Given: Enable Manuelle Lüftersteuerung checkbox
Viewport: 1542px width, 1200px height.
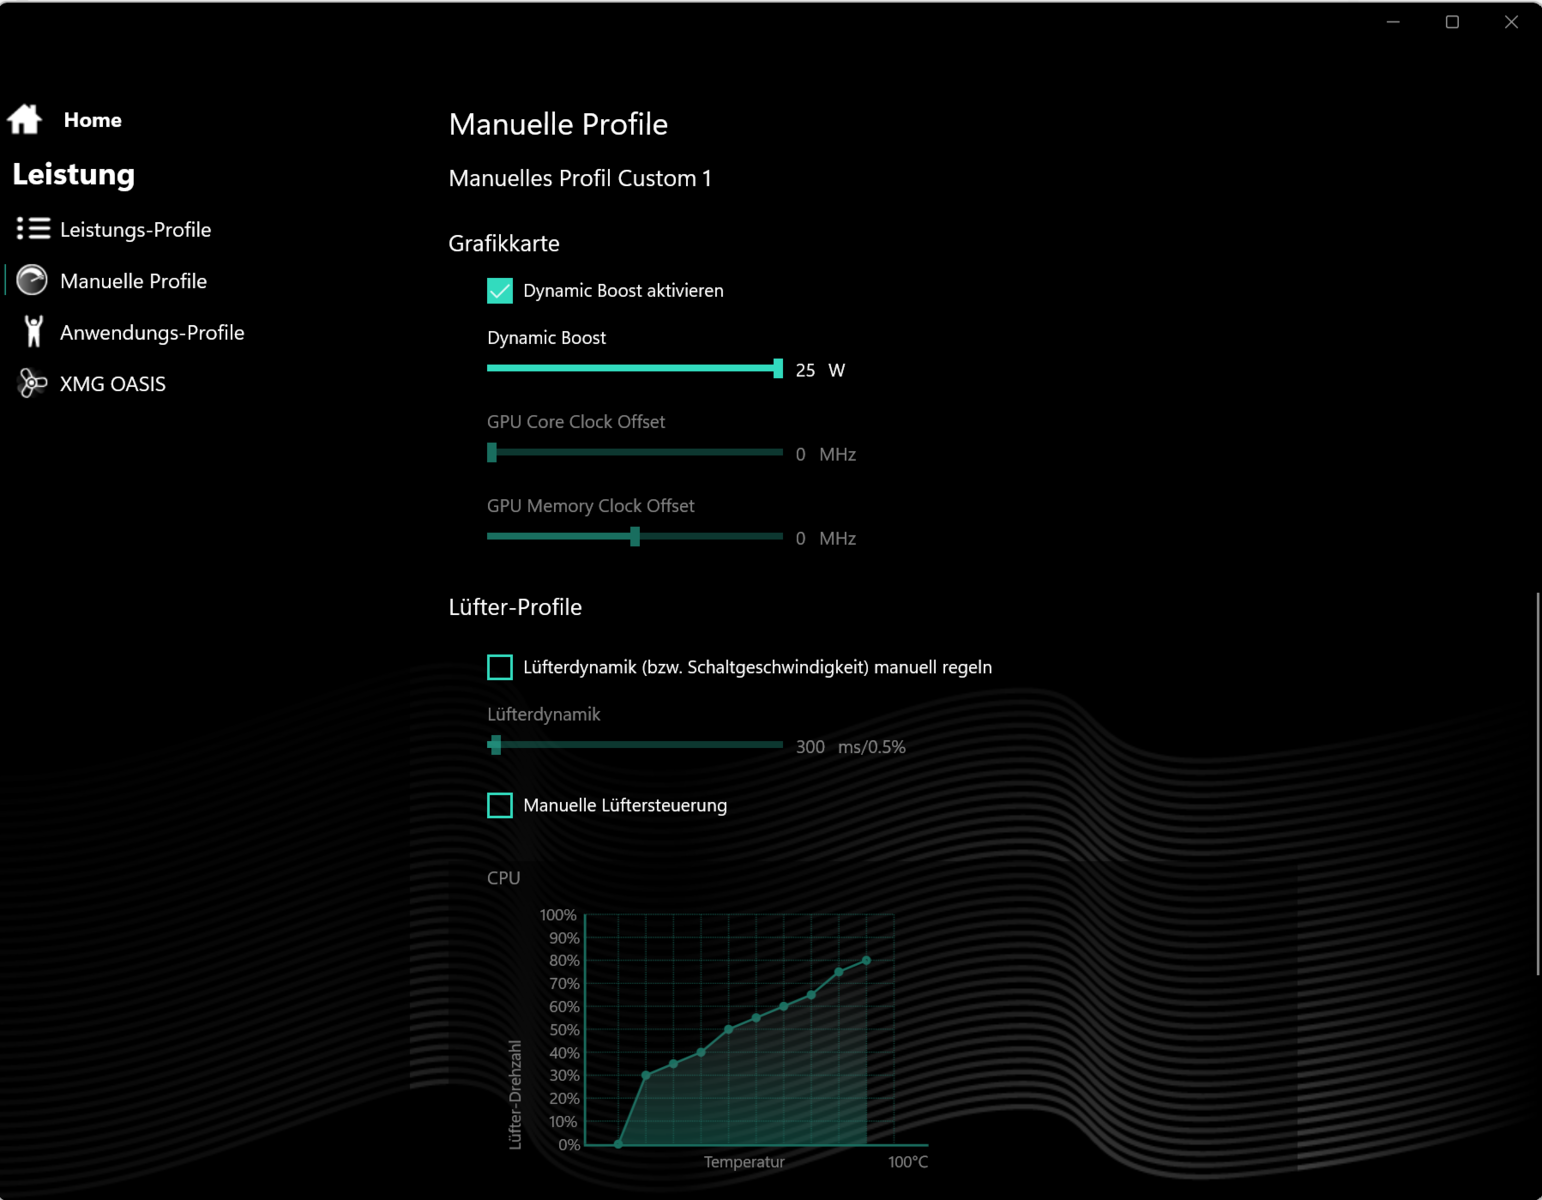Looking at the screenshot, I should click(500, 805).
